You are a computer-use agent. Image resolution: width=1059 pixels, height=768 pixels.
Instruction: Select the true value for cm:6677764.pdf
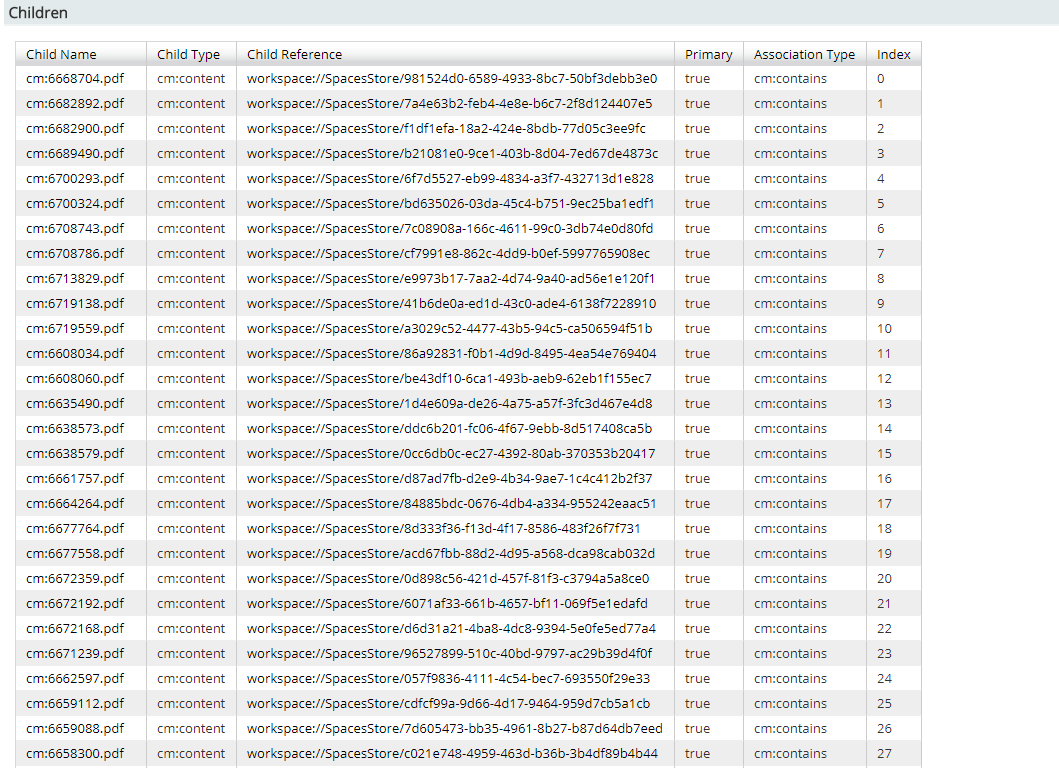point(698,528)
